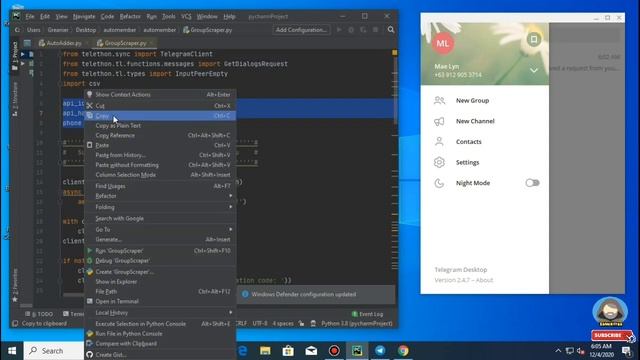Open the Favorites tool window sidebar tab

pyautogui.click(x=15, y=285)
